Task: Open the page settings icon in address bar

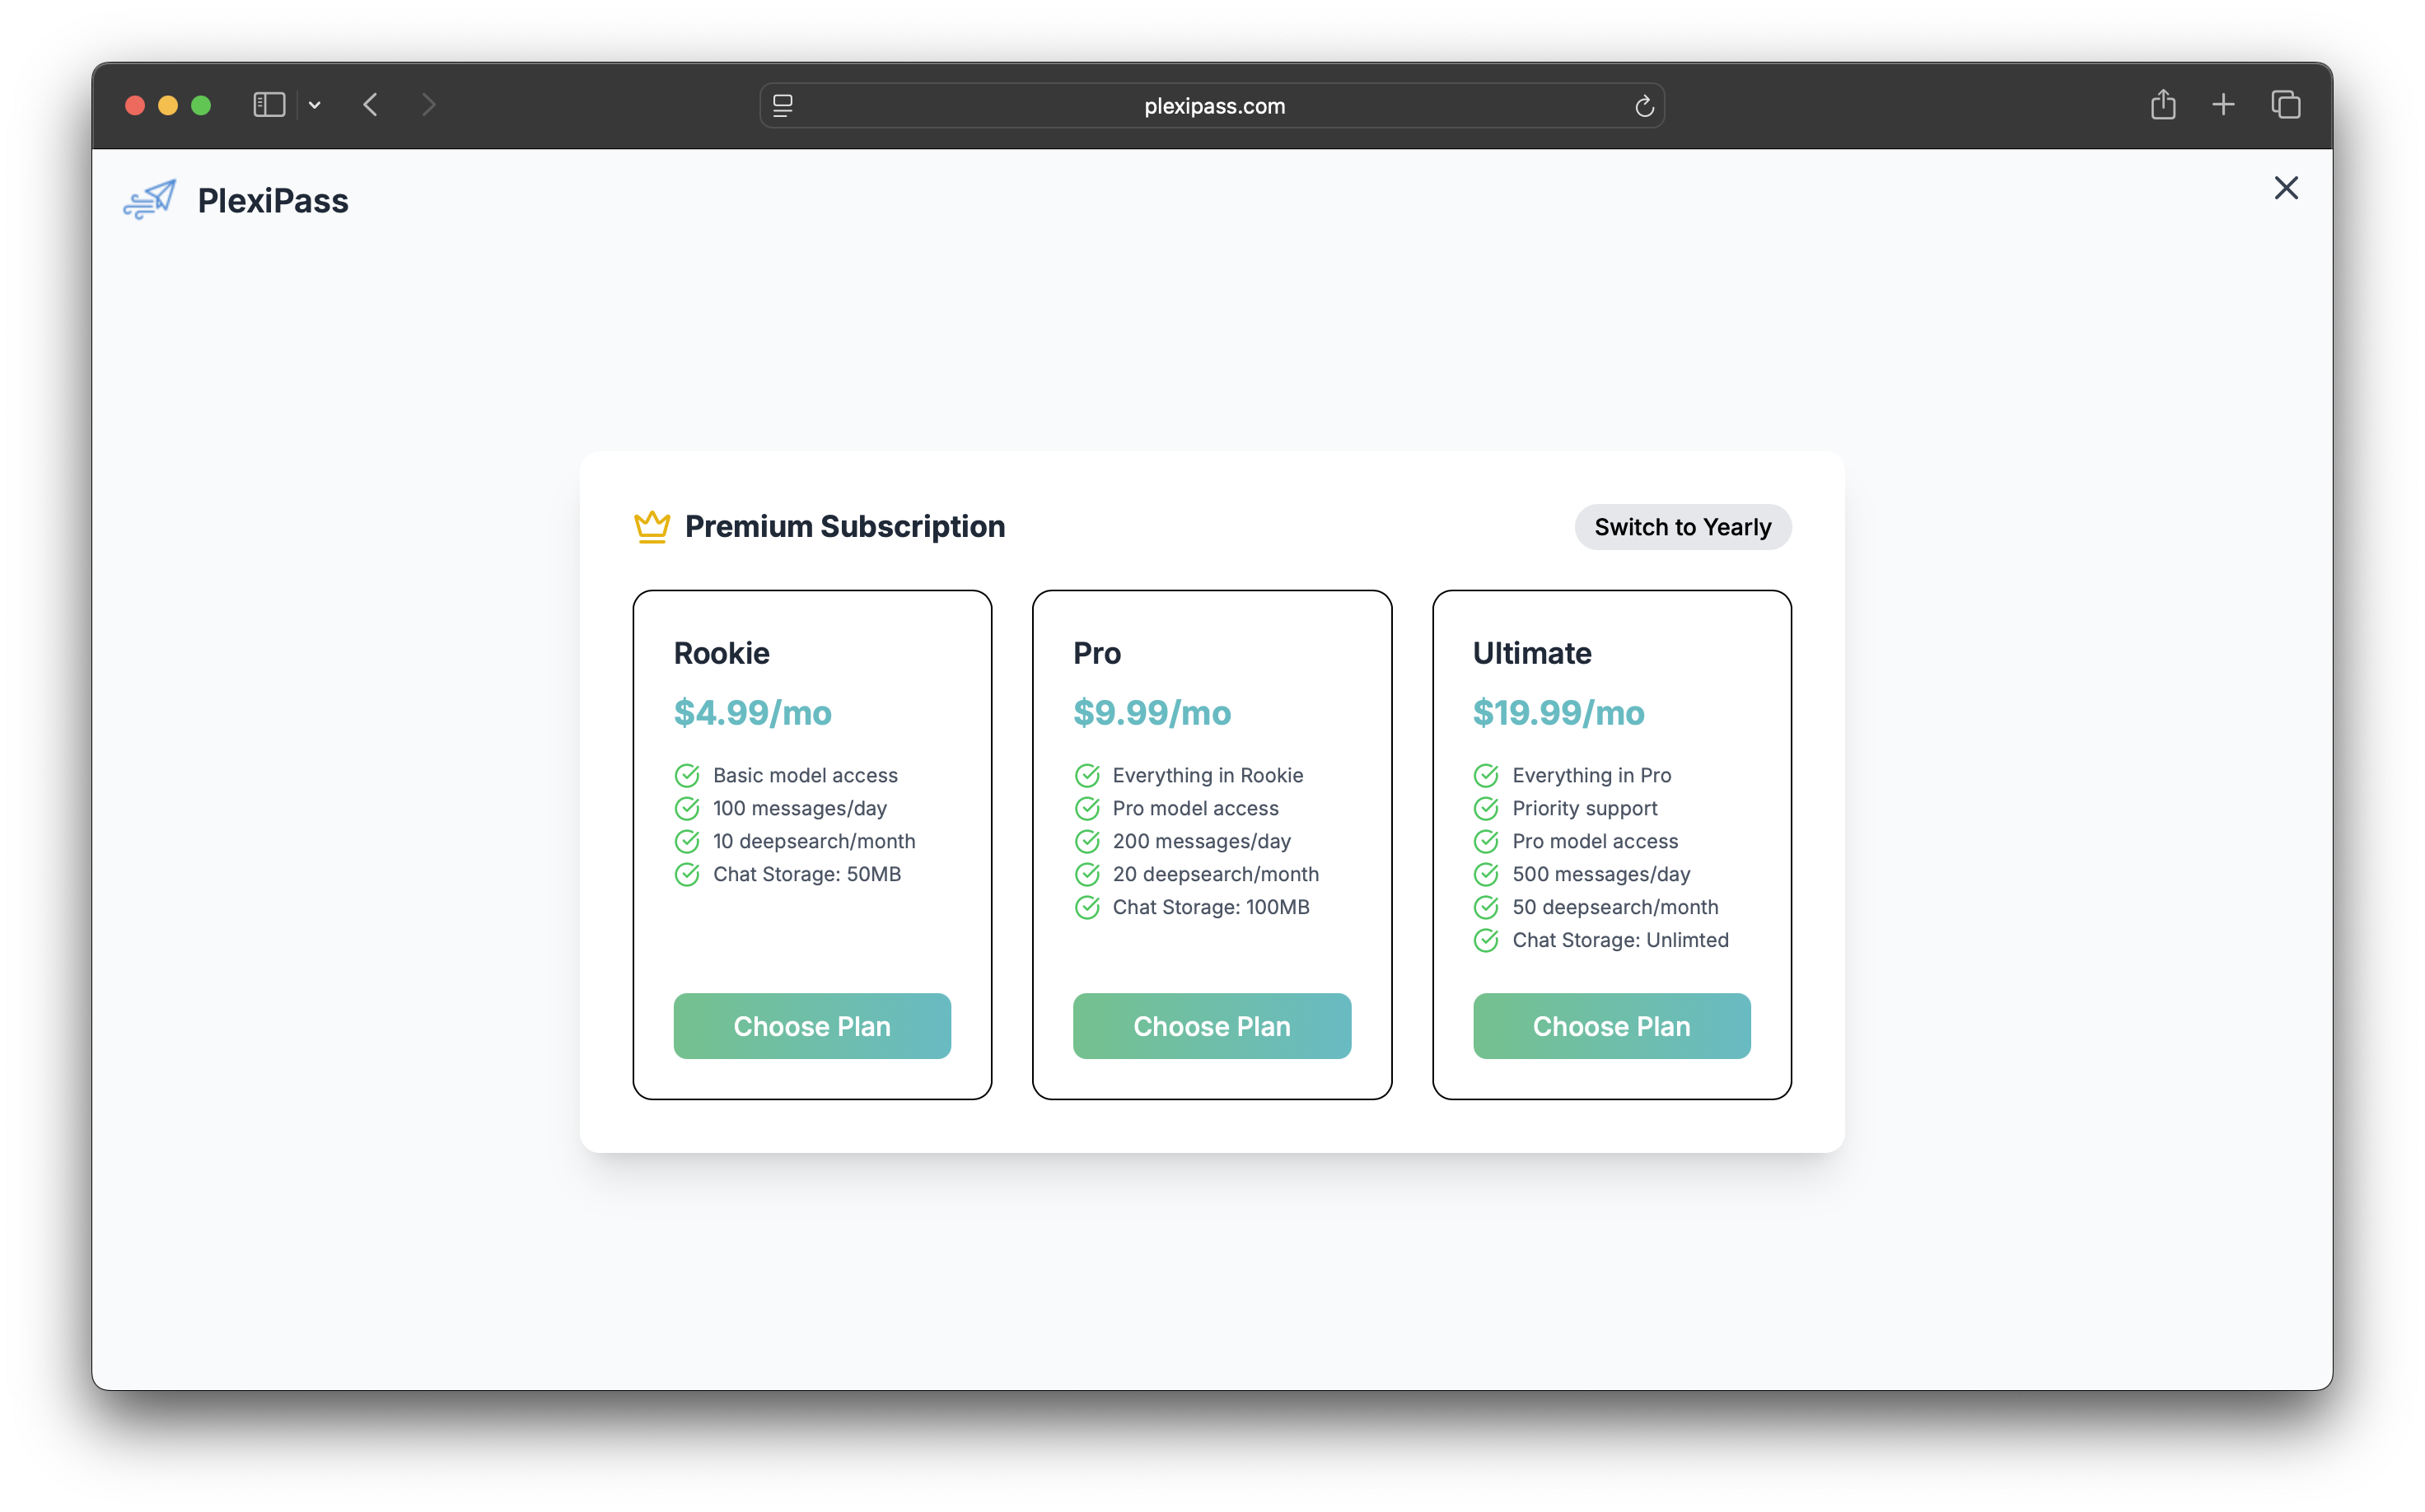Action: point(783,106)
